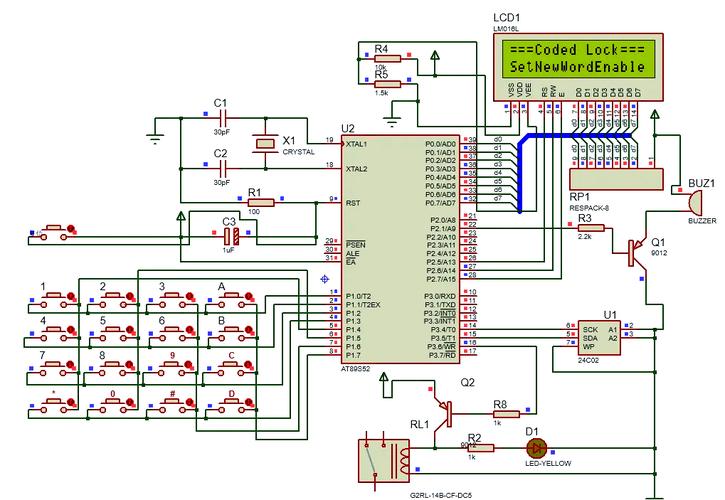Image resolution: width=725 pixels, height=500 pixels.
Task: Click the P1.0/T2 pin label
Action: coord(358,296)
